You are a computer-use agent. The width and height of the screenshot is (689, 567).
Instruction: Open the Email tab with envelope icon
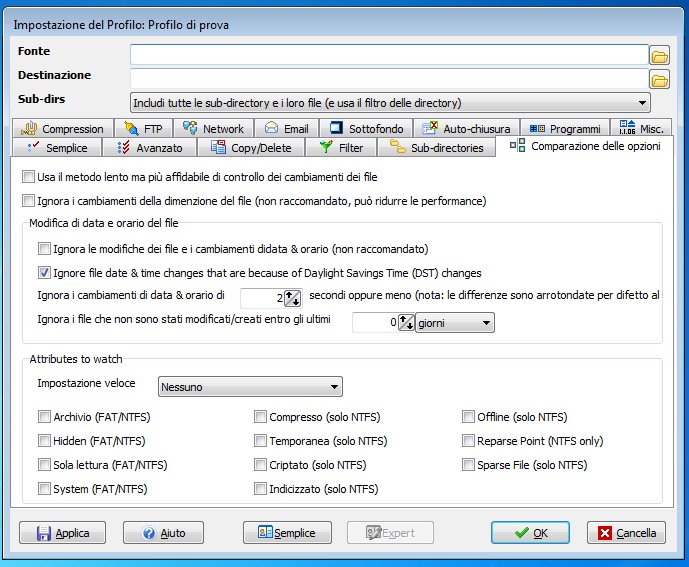click(287, 128)
